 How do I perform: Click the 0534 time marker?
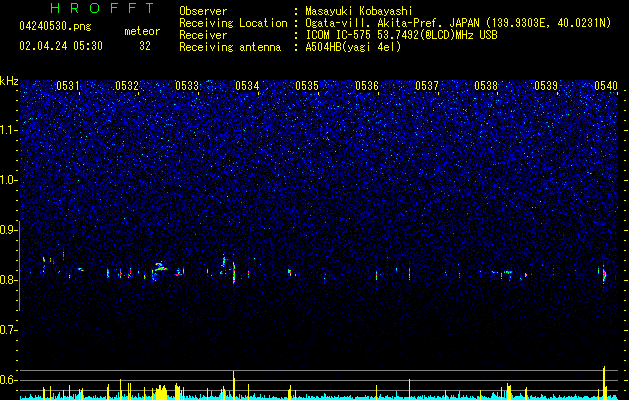click(x=247, y=86)
